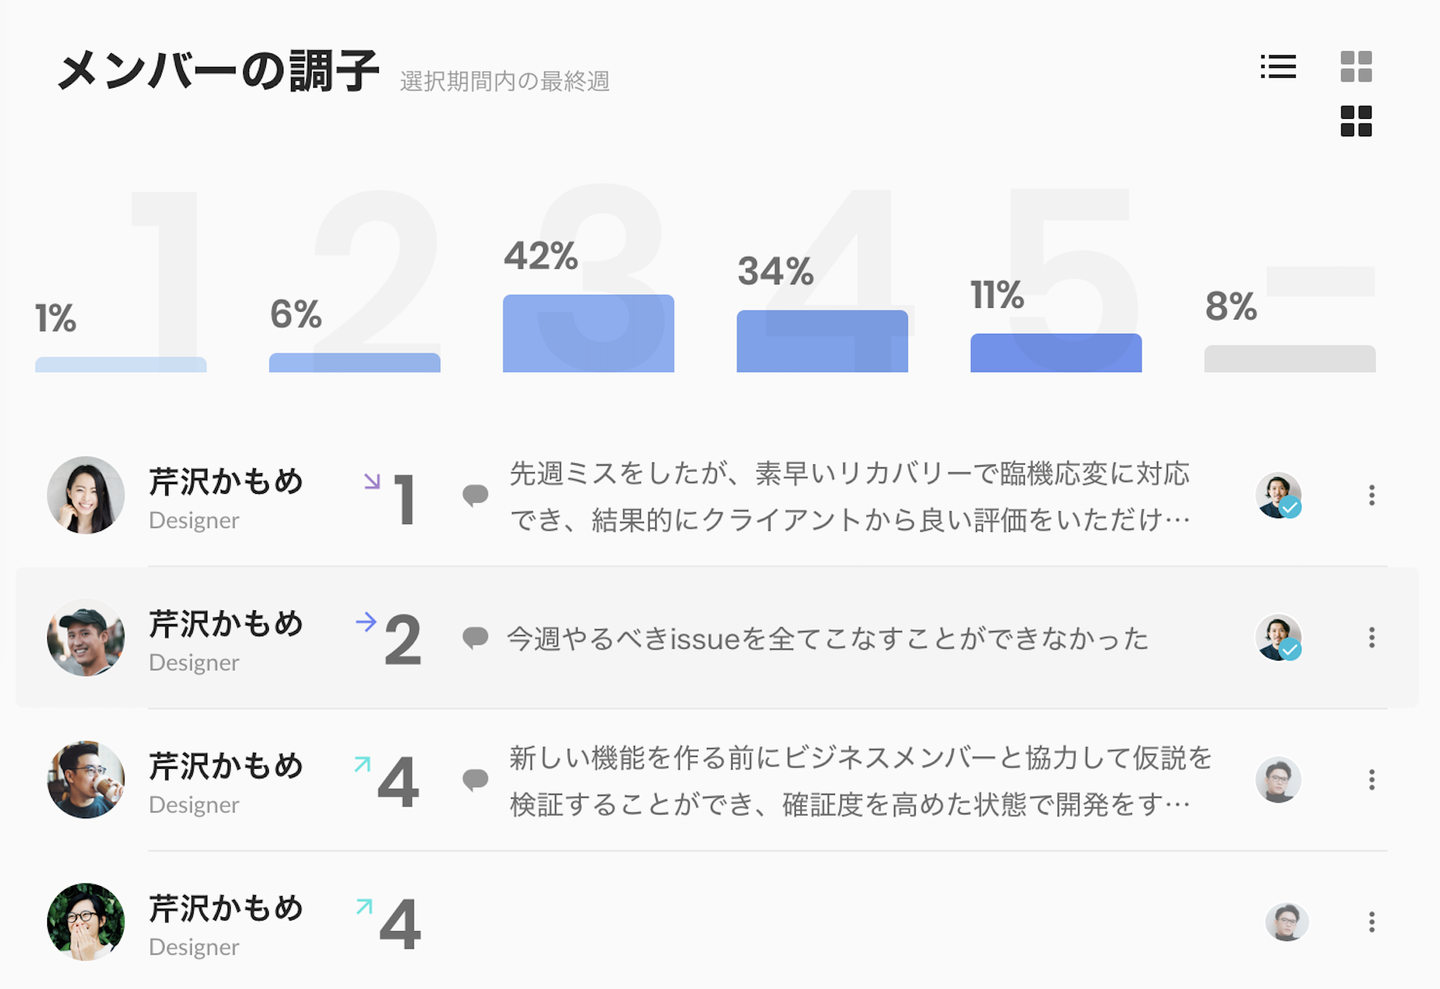1440x989 pixels.
Task: Click the purple down-right trend arrow
Action: click(372, 482)
